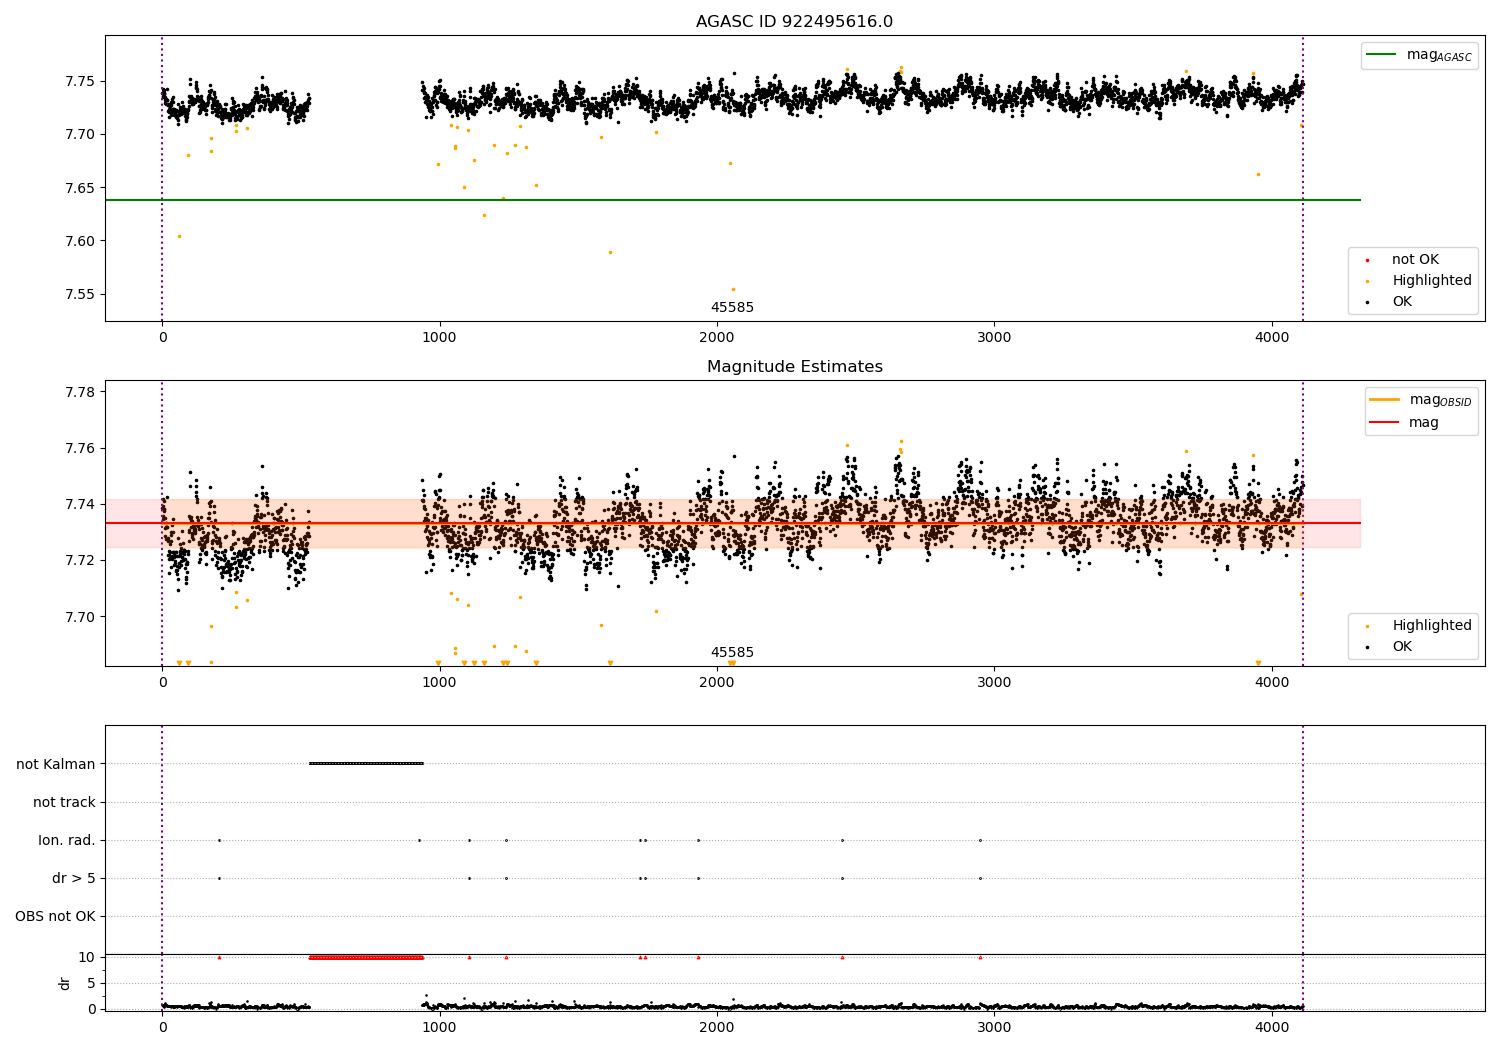Select the 'not track' row label
The width and height of the screenshot is (1500, 1050).
(x=64, y=802)
